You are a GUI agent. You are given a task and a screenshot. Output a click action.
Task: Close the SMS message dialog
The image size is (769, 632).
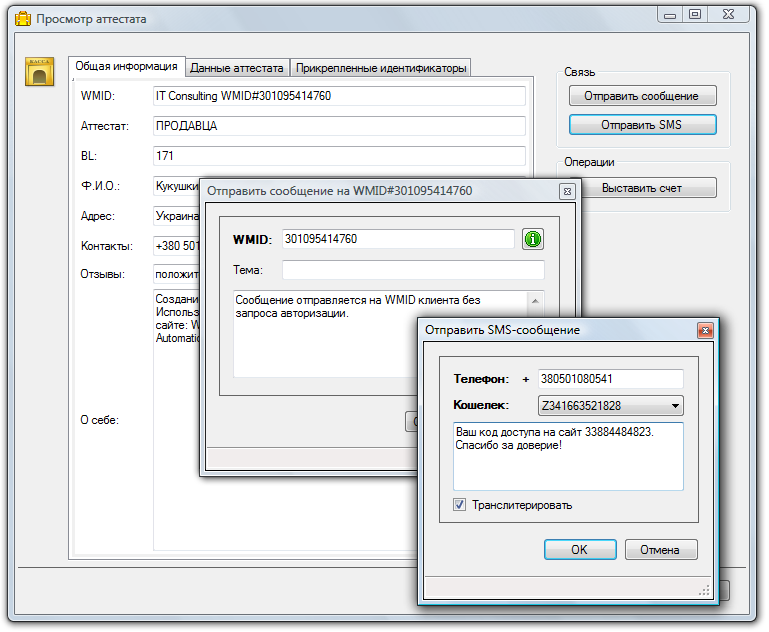tap(705, 329)
